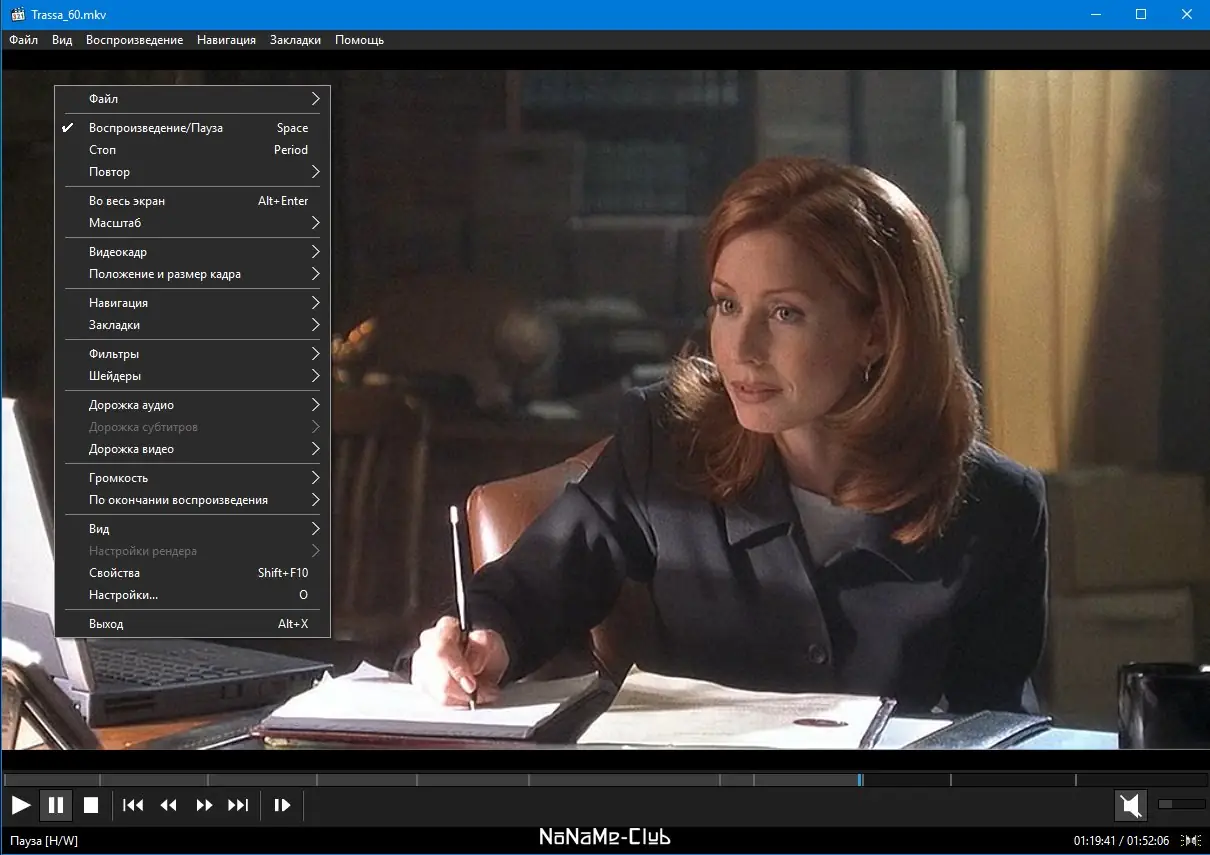Open the Закладки menu in the menu bar

coord(295,40)
